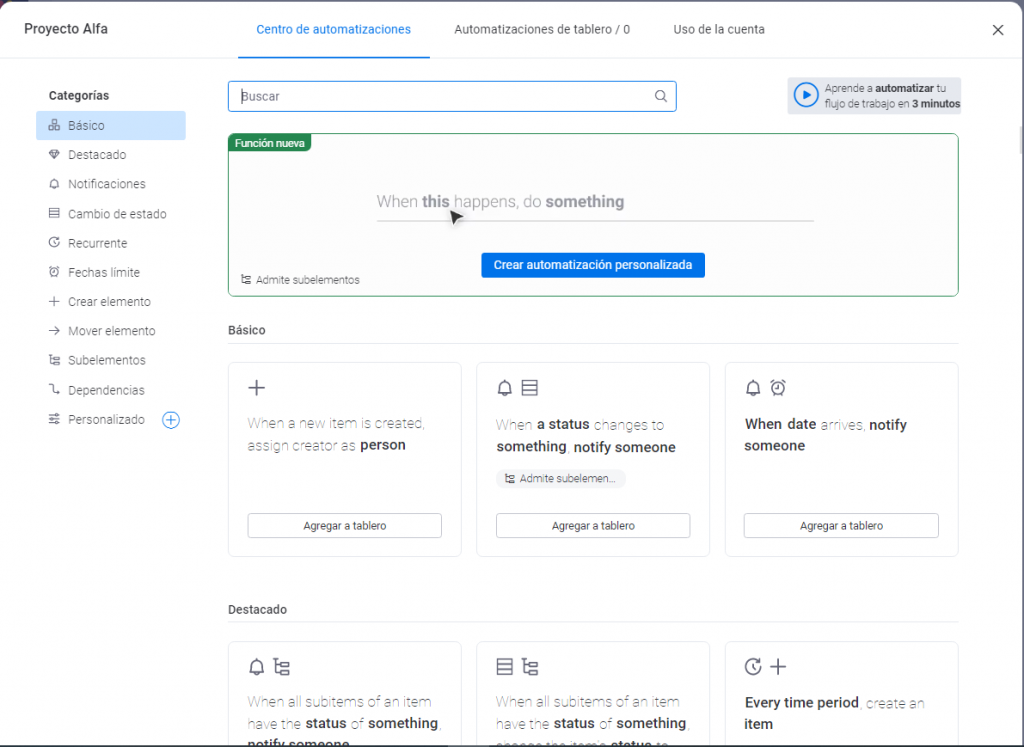The height and width of the screenshot is (747, 1024).
Task: Add the assign creator automation to board
Action: pyautogui.click(x=344, y=526)
